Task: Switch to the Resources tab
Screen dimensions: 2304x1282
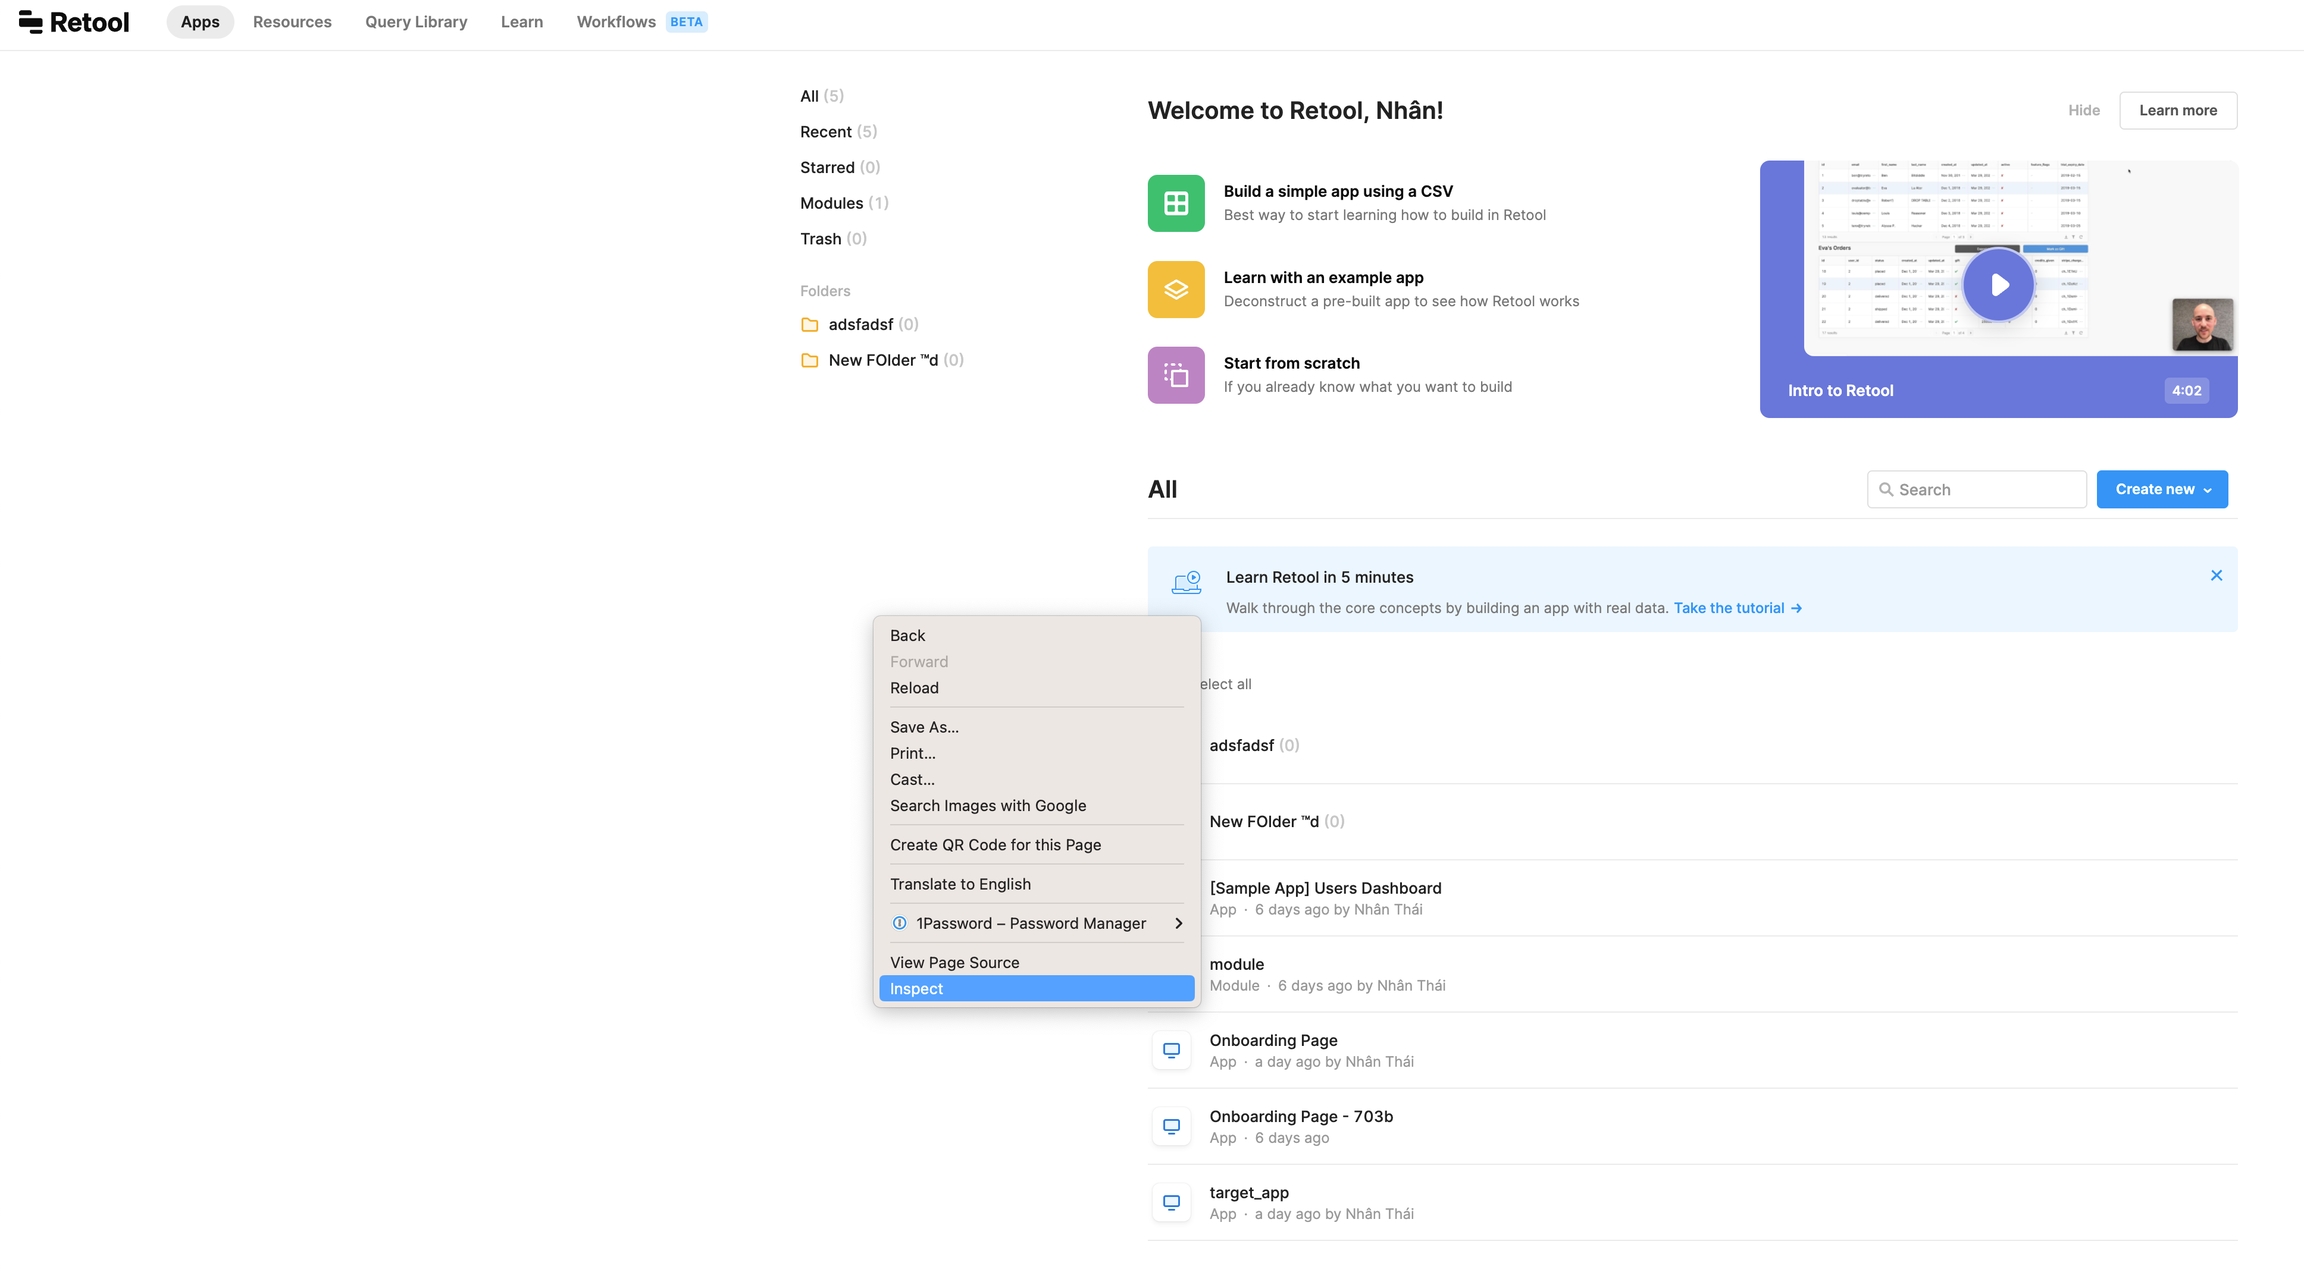Action: point(292,22)
